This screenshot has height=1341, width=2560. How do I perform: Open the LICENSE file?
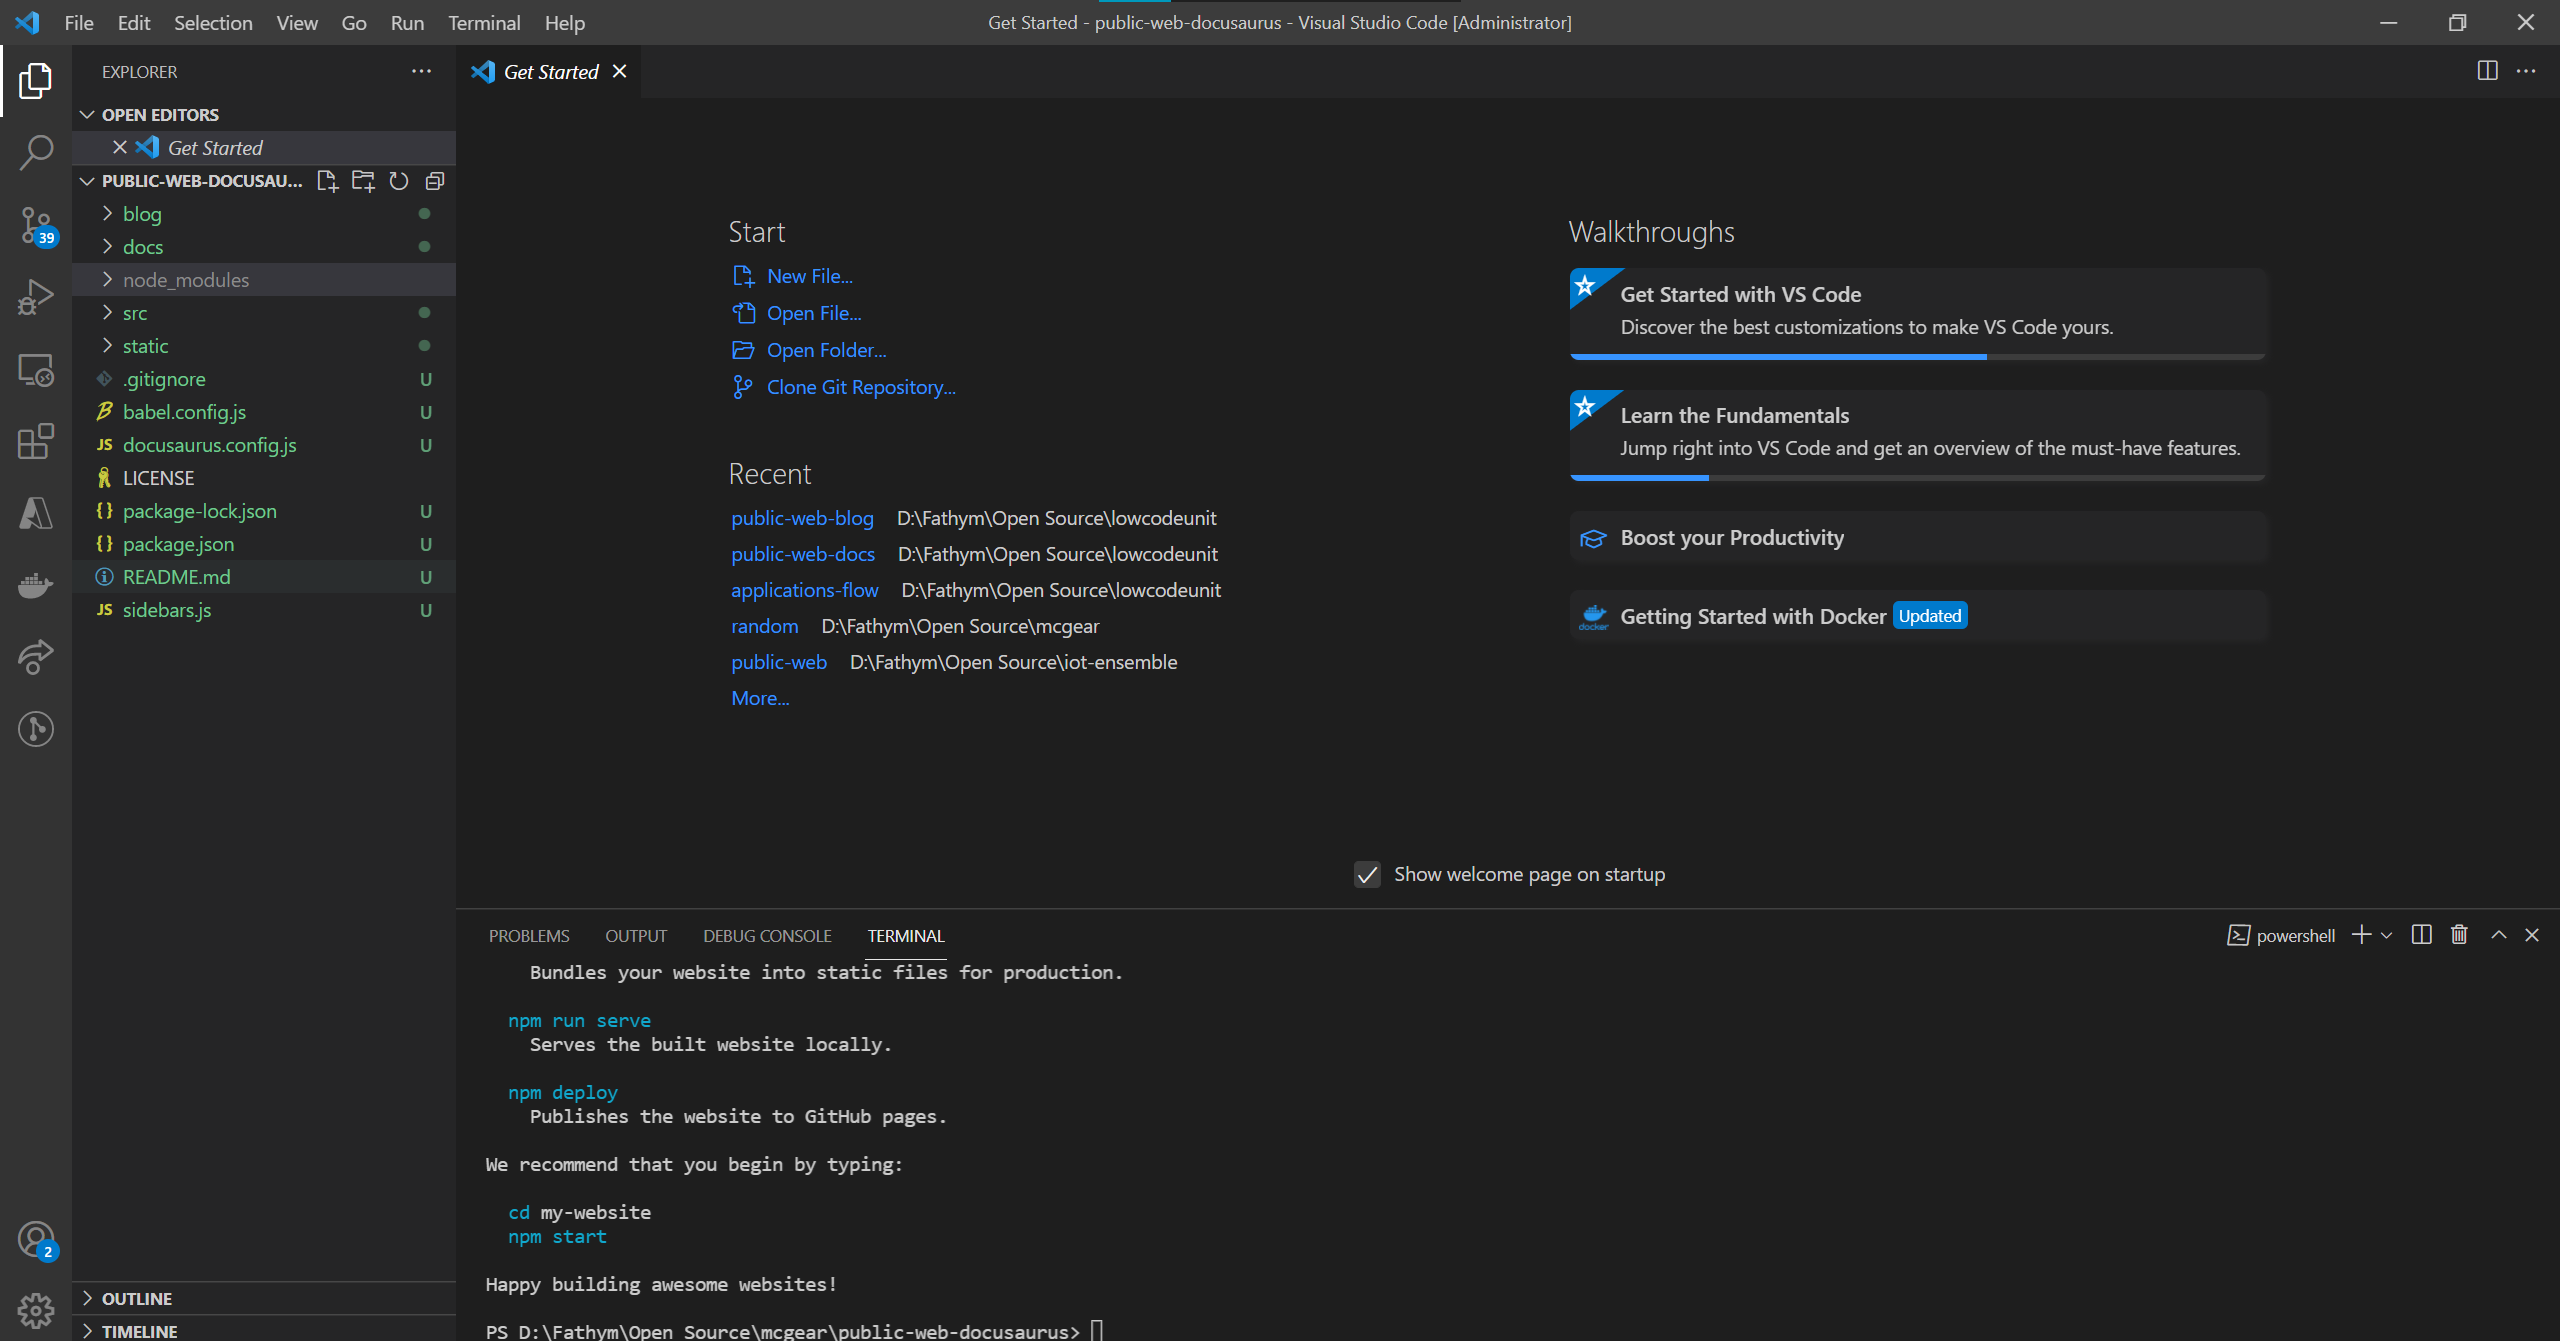pyautogui.click(x=264, y=478)
